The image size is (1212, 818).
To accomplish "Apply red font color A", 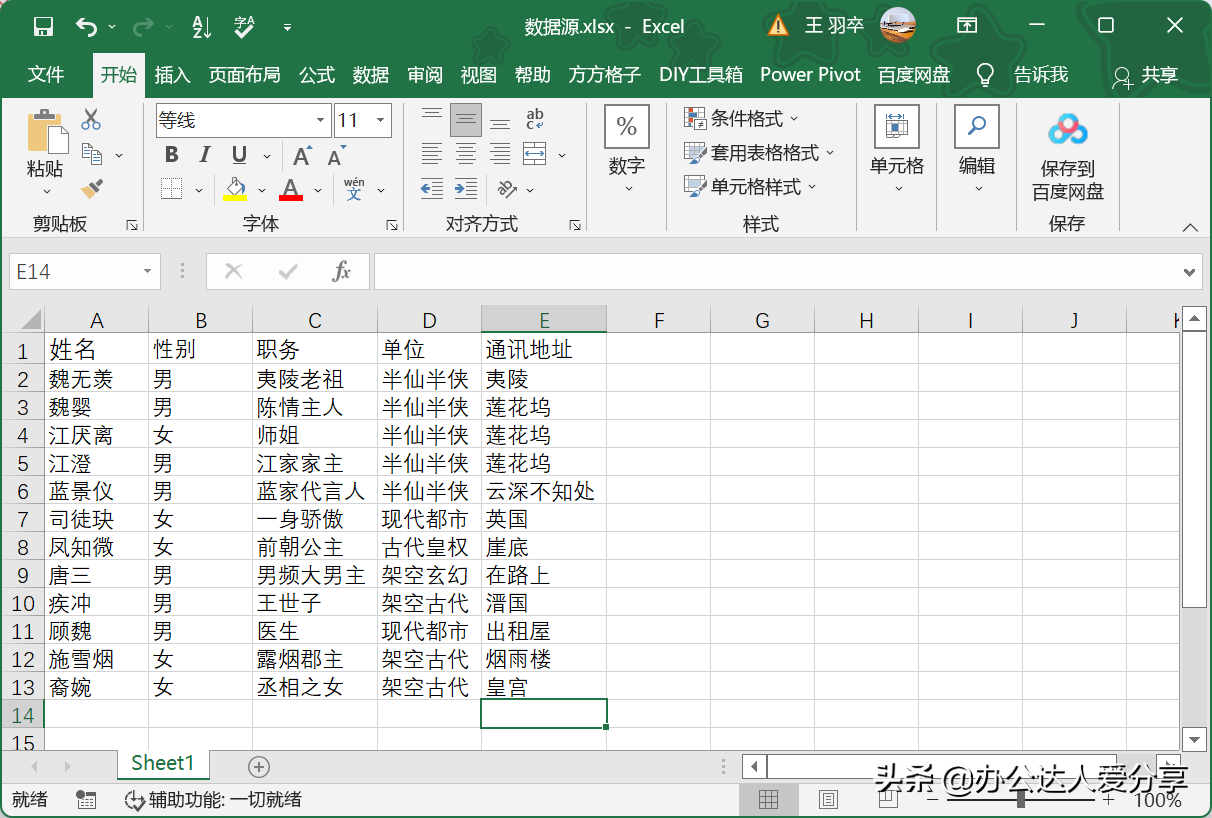I will [x=291, y=189].
